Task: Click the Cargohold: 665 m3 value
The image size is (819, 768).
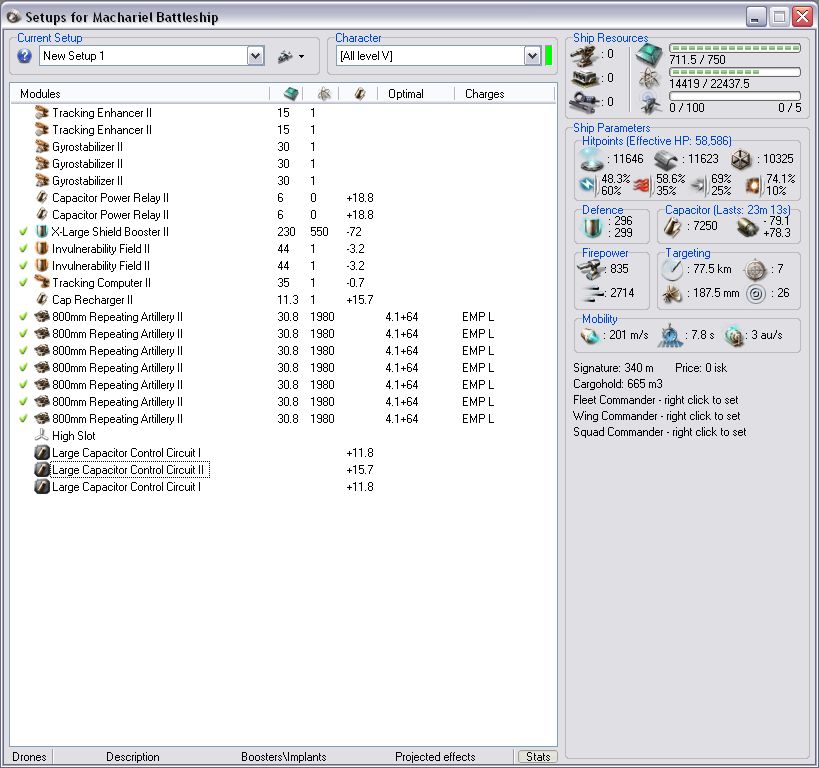Action: pyautogui.click(x=618, y=384)
